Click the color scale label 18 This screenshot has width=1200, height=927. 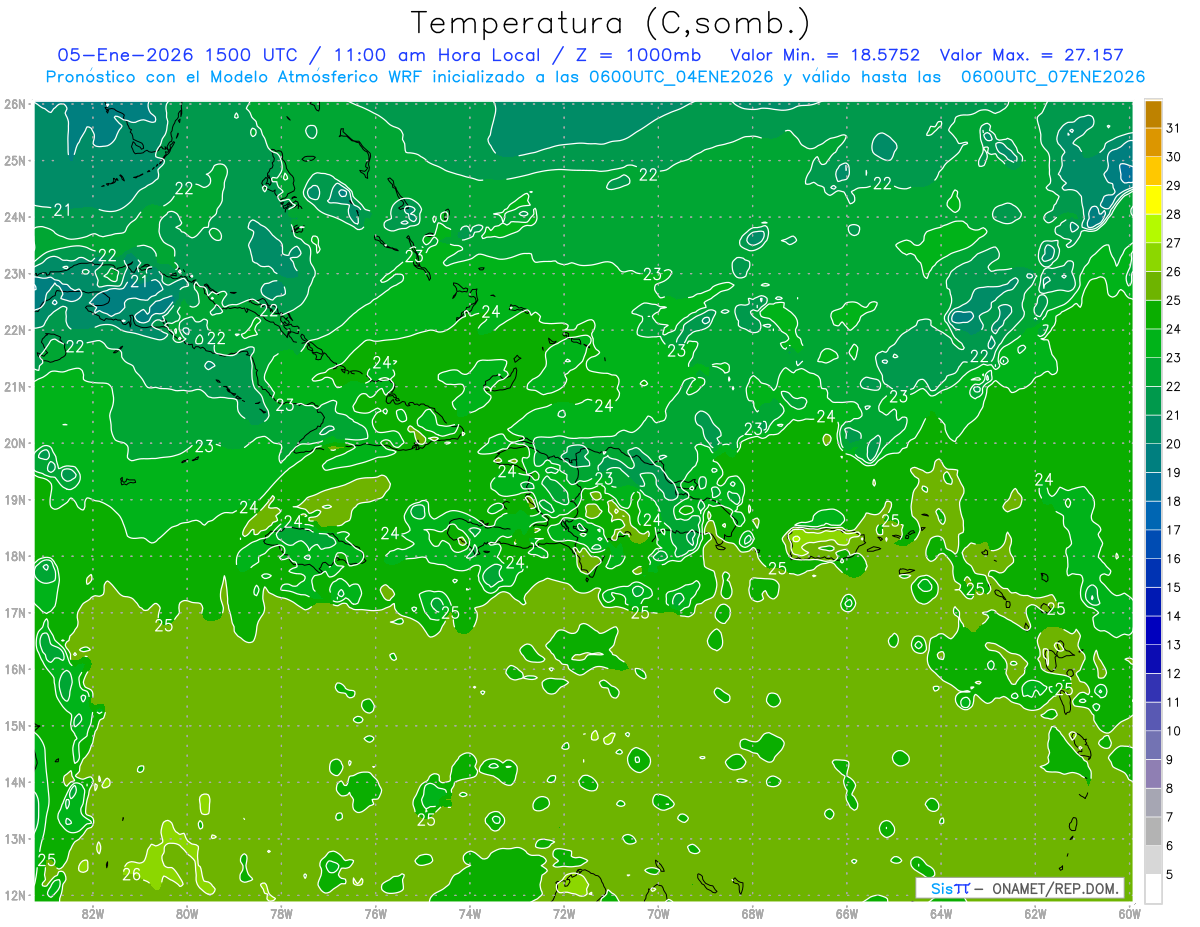1173,501
